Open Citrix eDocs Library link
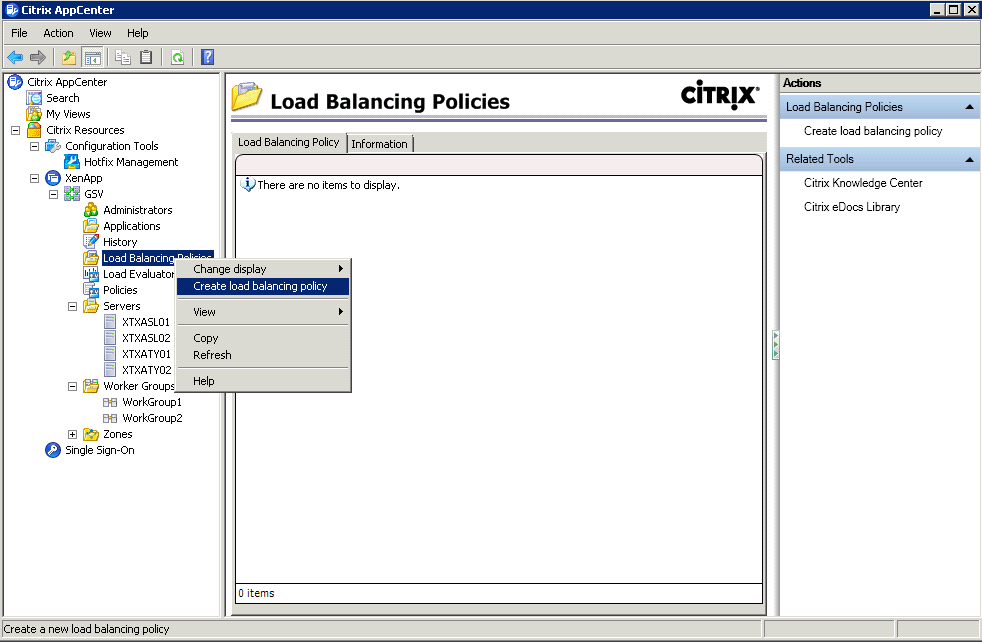 pyautogui.click(x=852, y=207)
